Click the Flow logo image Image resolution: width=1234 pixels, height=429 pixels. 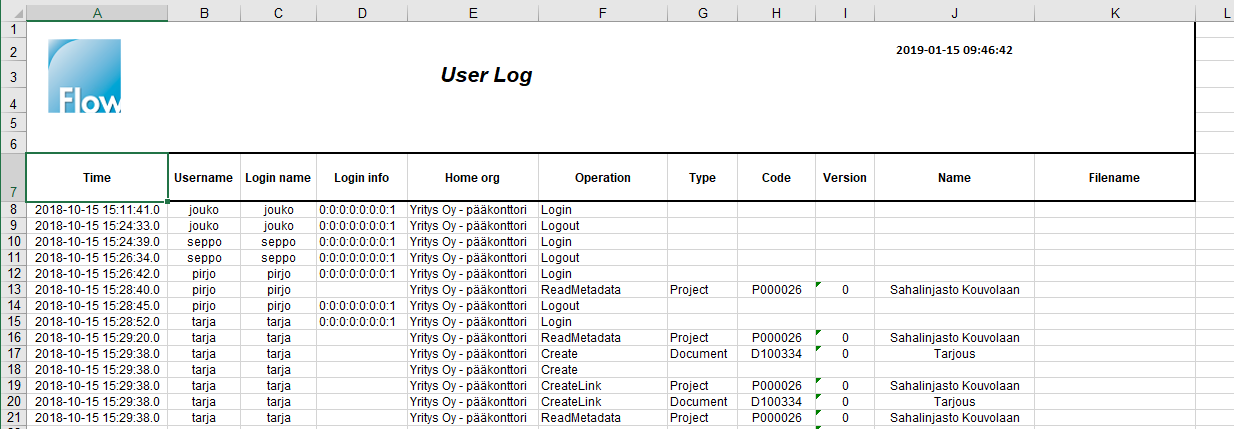click(x=84, y=76)
